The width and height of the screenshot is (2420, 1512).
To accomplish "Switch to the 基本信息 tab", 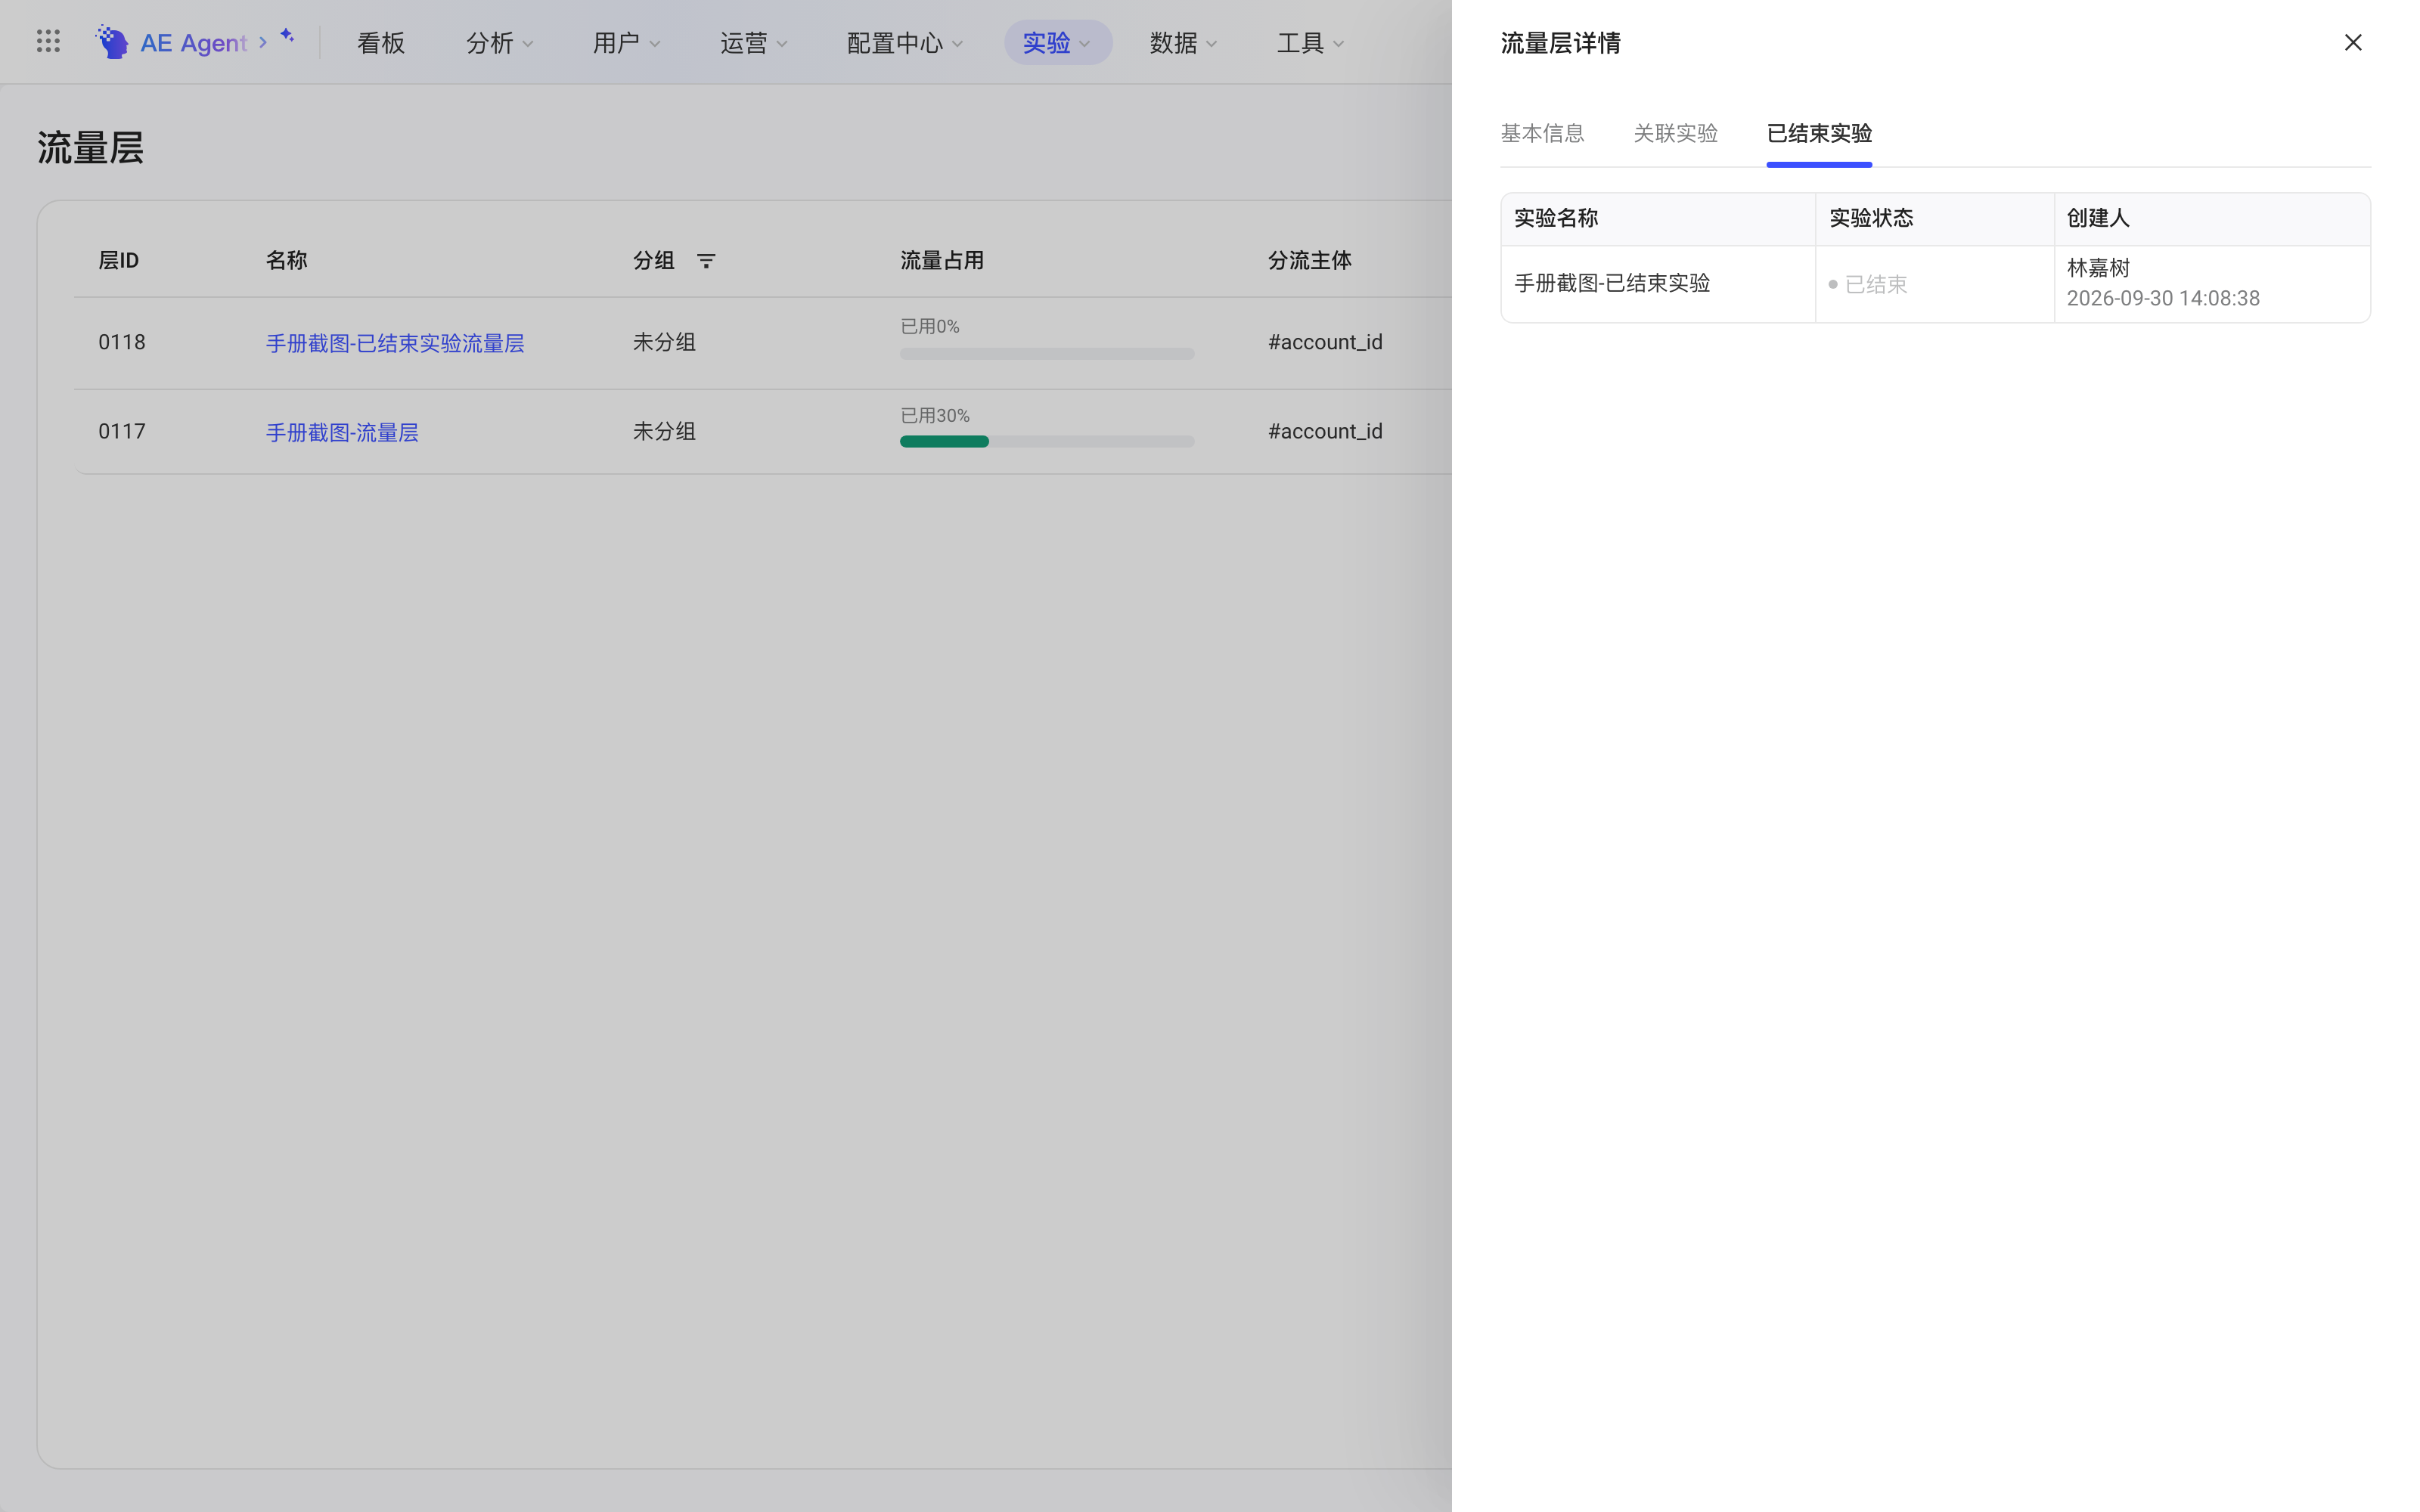I will coord(1542,133).
